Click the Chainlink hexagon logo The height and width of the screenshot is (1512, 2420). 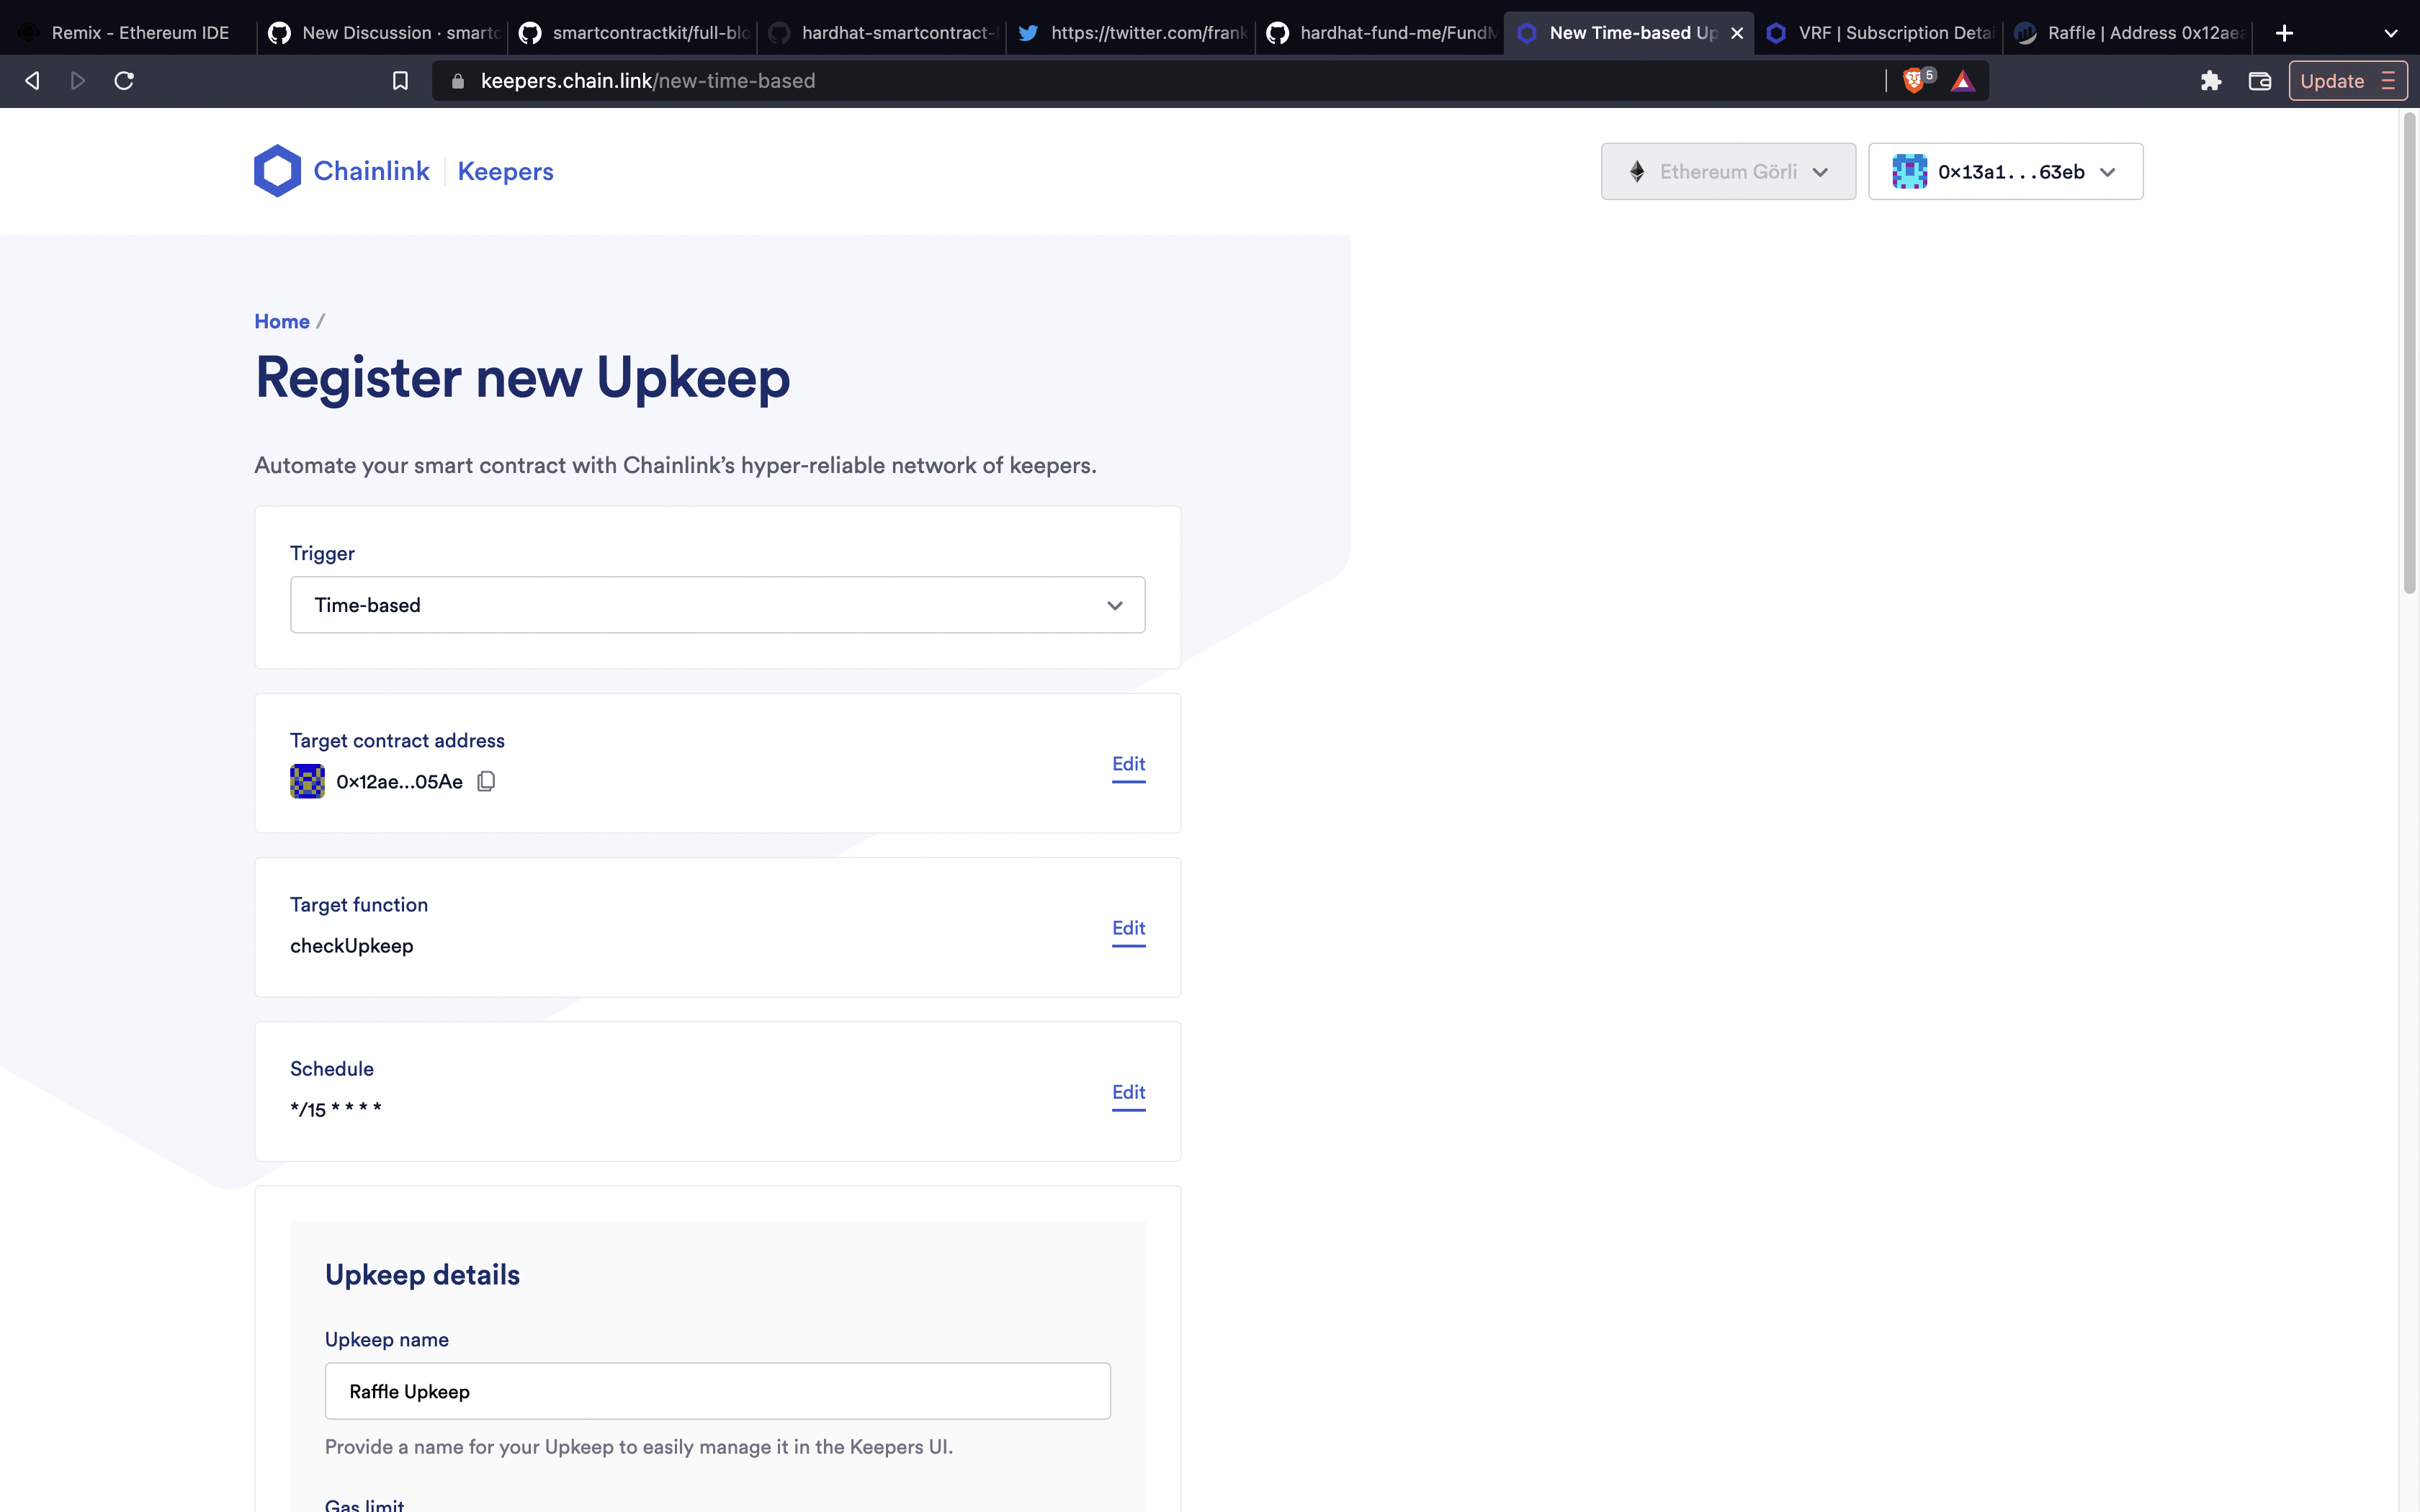coord(277,171)
